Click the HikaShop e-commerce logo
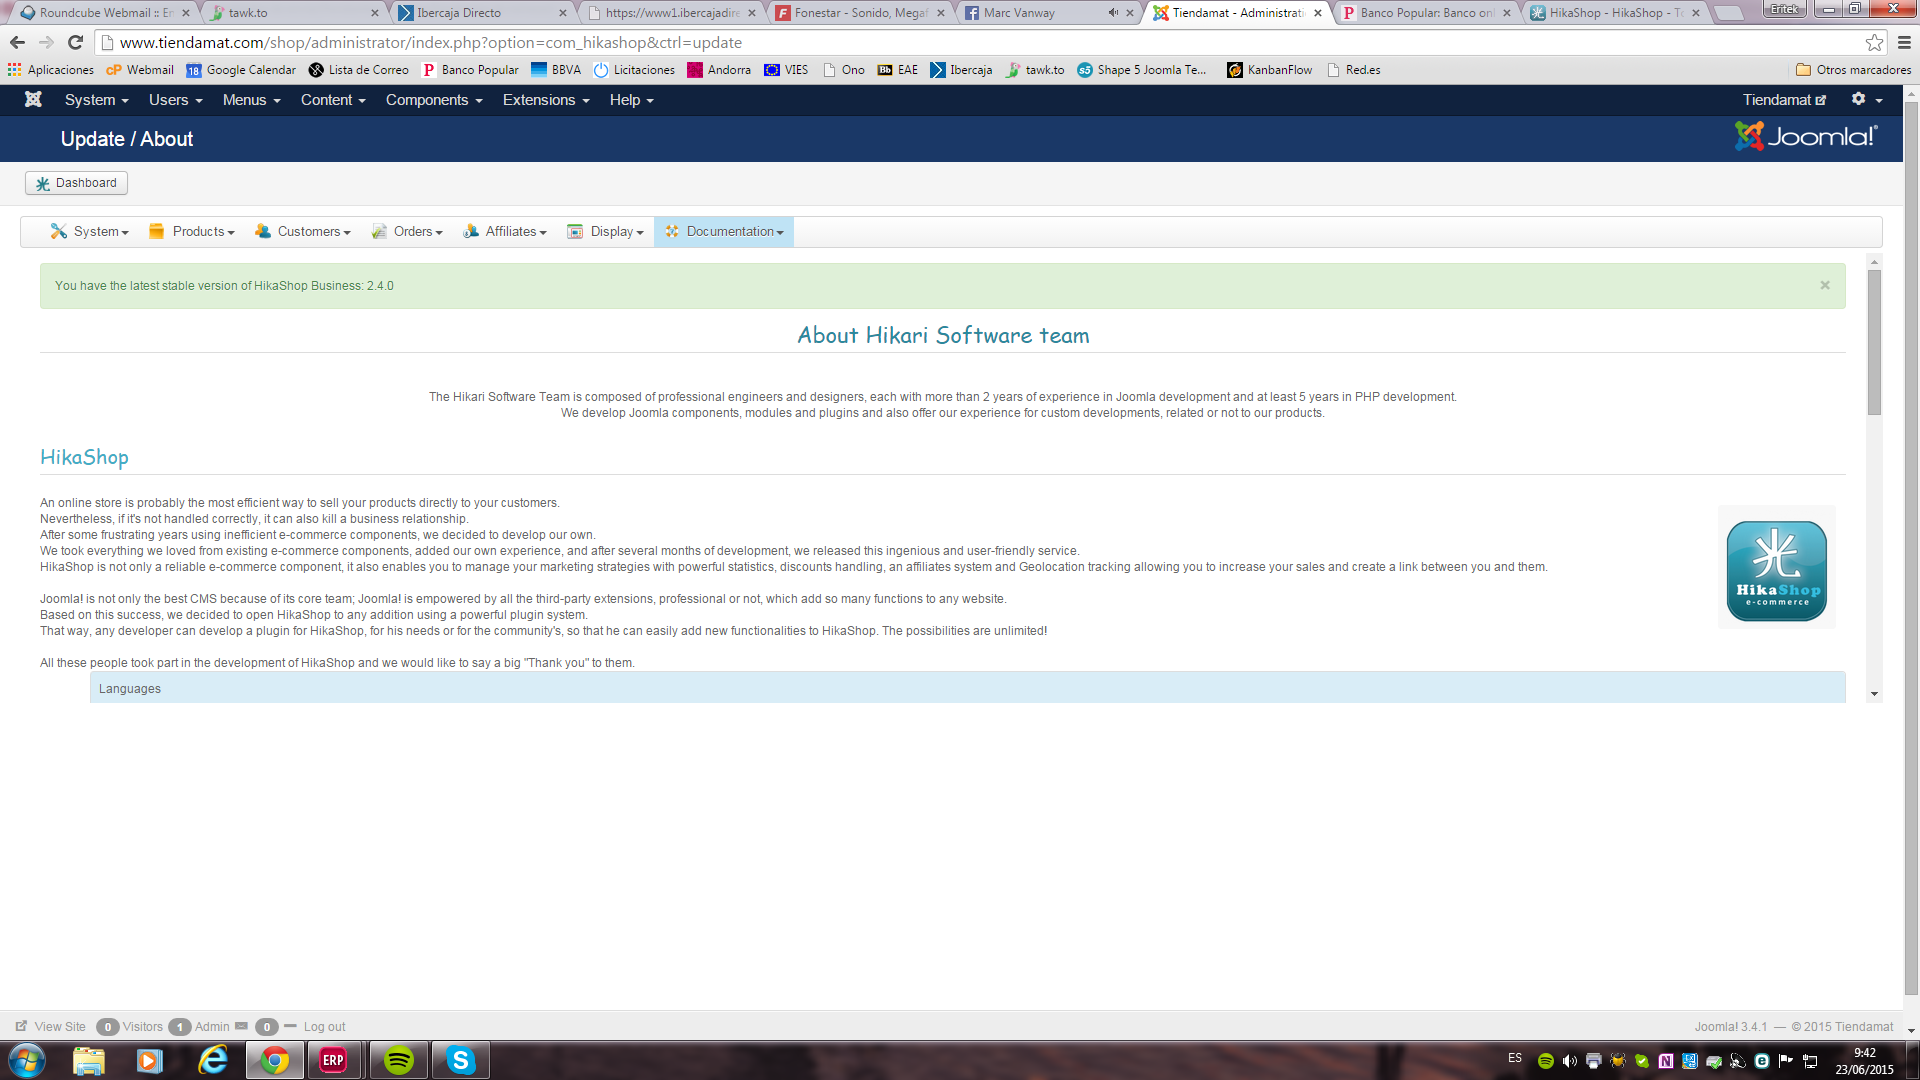 (1776, 570)
